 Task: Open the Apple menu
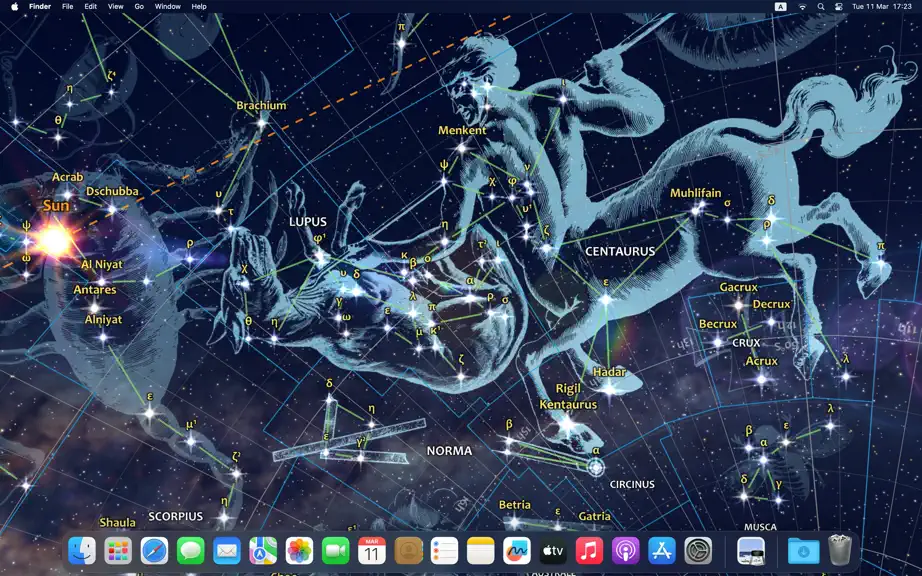click(15, 6)
